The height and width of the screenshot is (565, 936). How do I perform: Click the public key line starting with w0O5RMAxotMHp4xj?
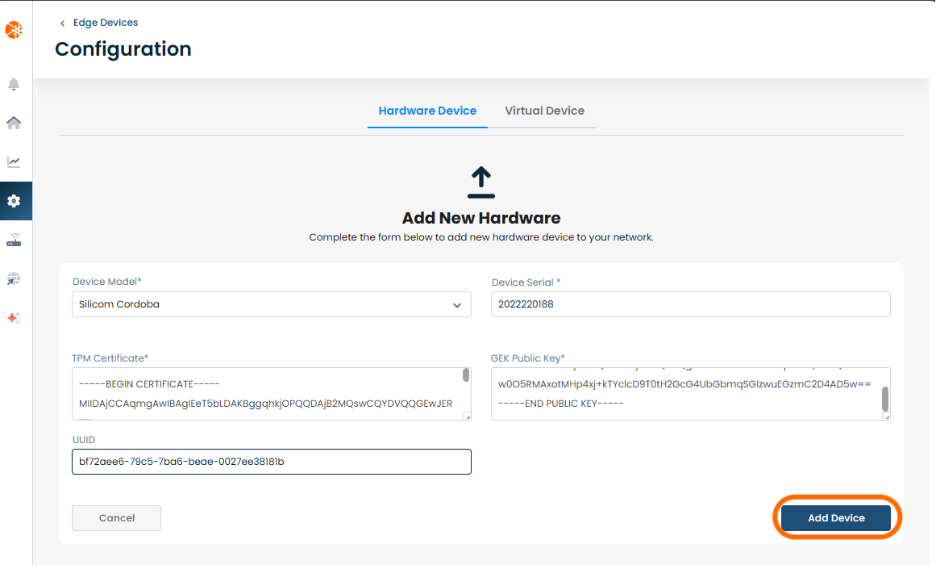pos(684,384)
